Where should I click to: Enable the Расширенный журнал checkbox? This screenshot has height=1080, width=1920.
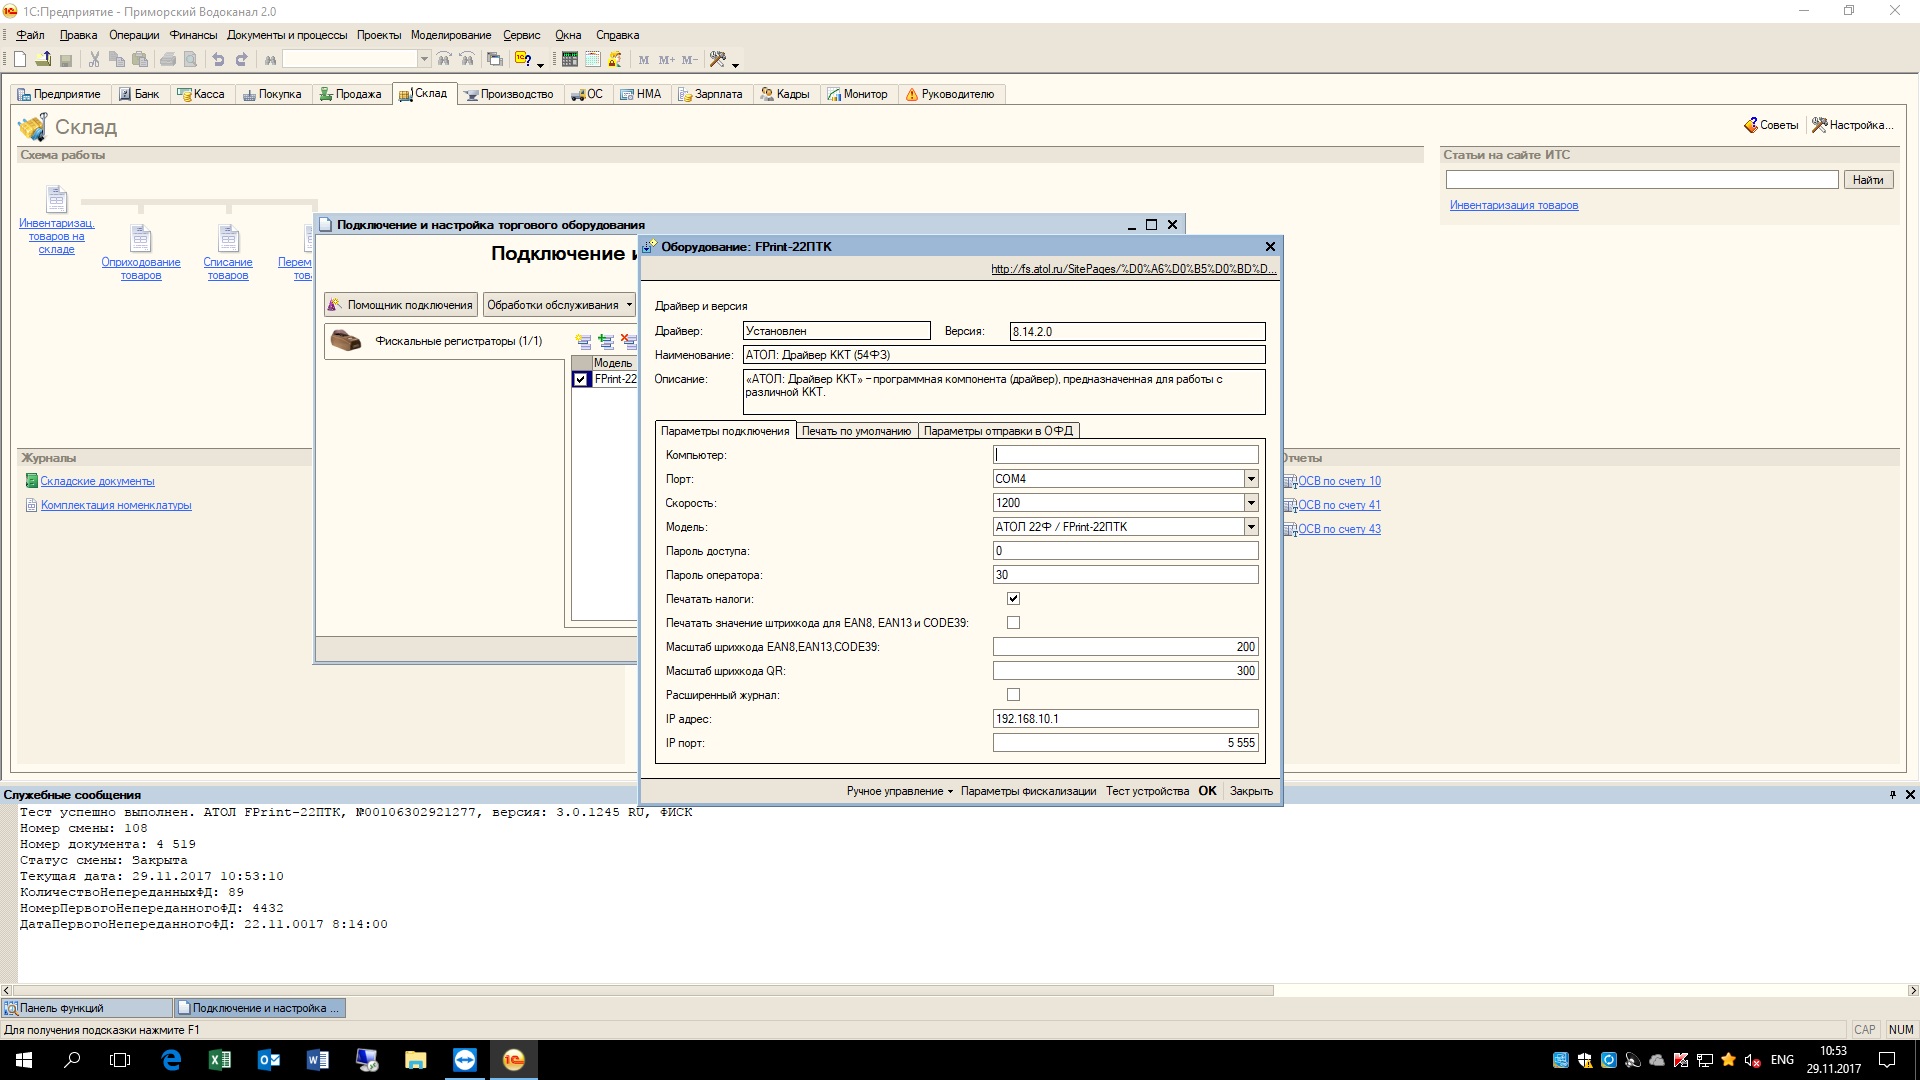(1013, 695)
